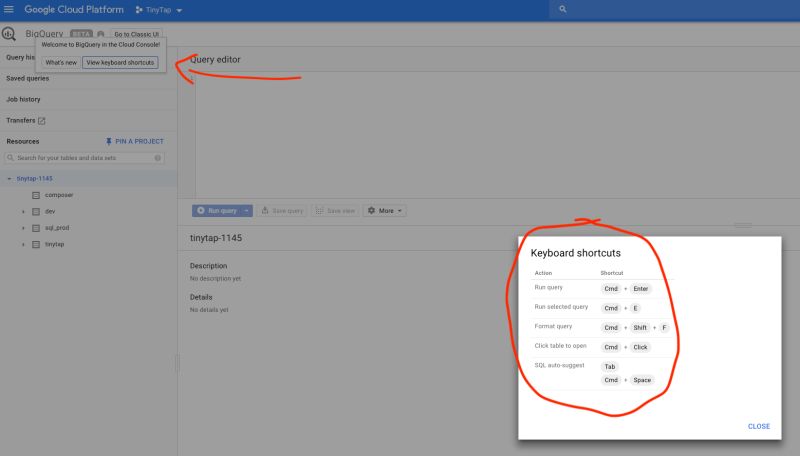This screenshot has width=800, height=456.
Task: Click the composer dataset icon
Action: point(36,195)
